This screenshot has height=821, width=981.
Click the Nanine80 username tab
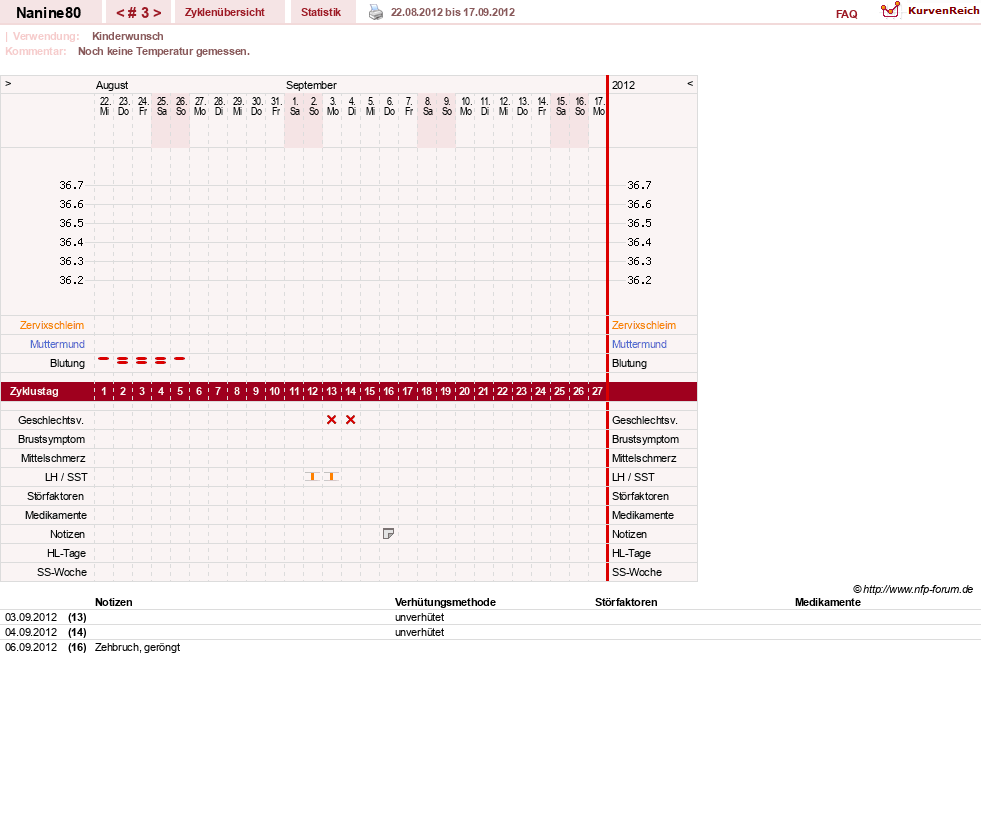tap(49, 13)
